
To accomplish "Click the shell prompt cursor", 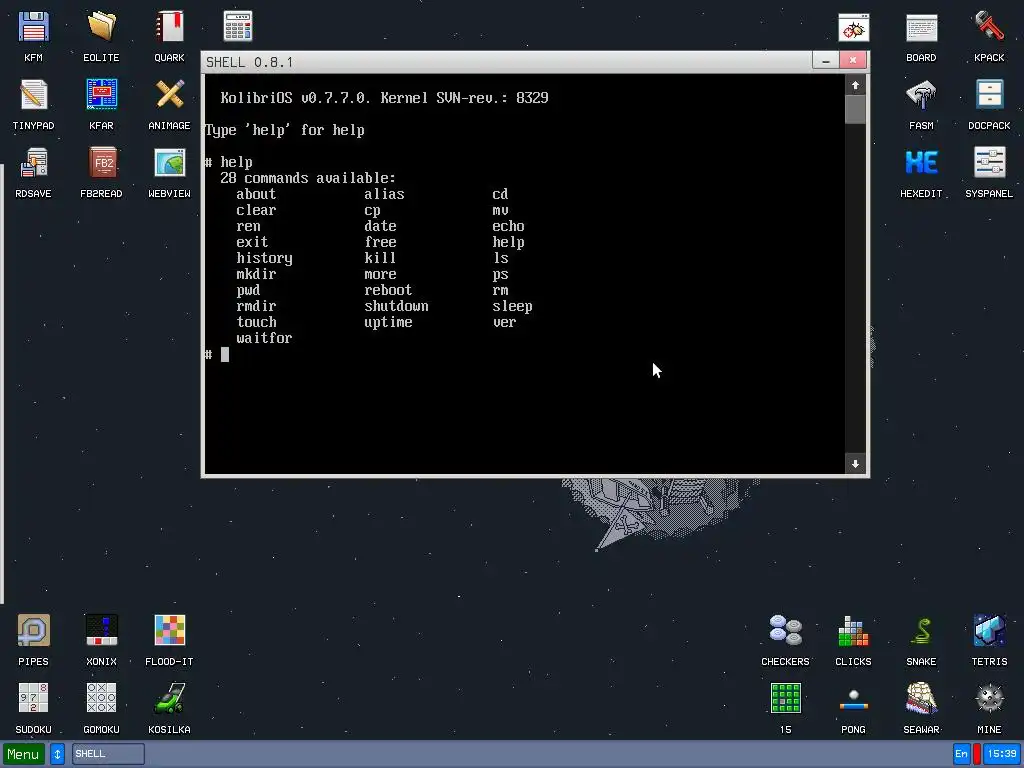I will [x=225, y=355].
